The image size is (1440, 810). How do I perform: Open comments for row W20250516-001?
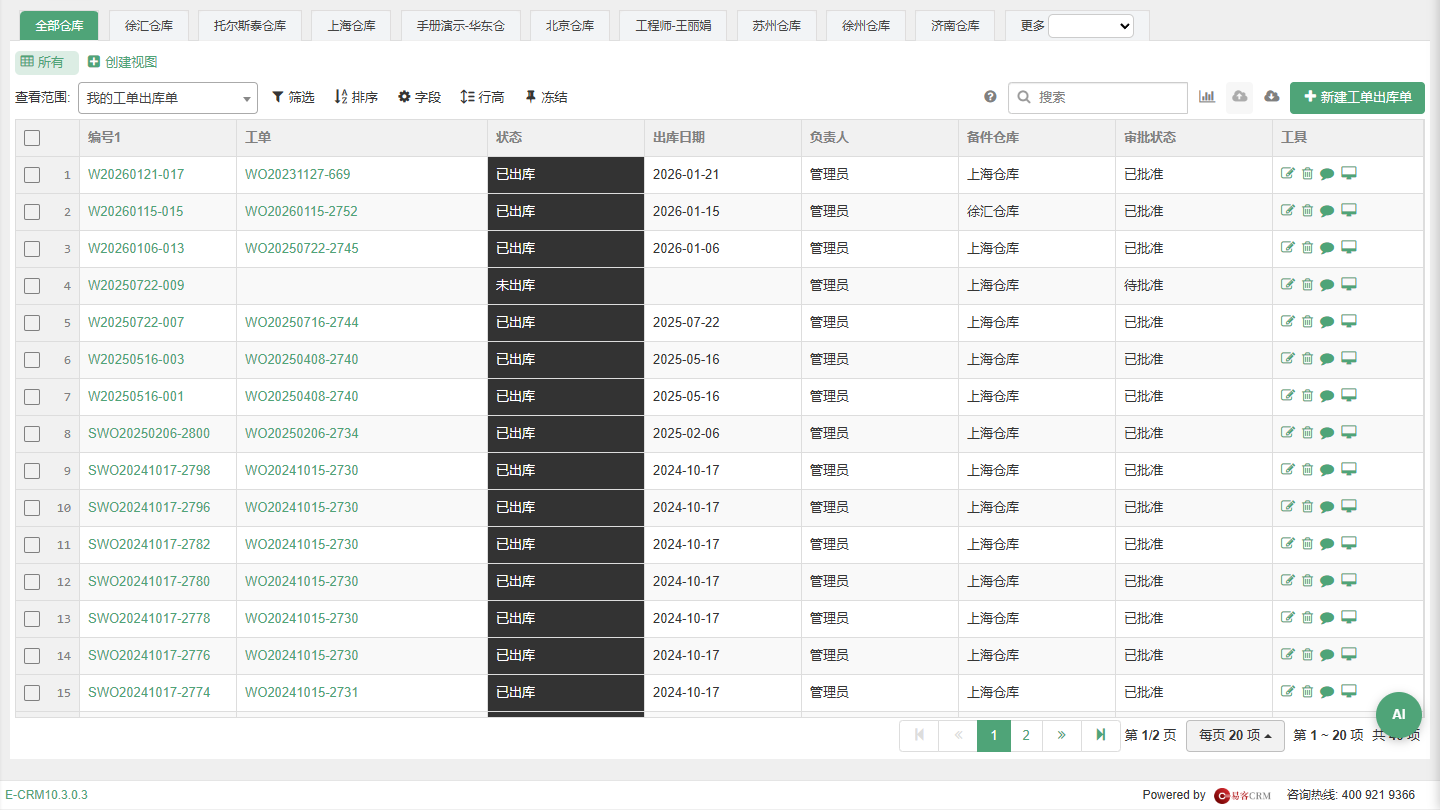[1327, 396]
